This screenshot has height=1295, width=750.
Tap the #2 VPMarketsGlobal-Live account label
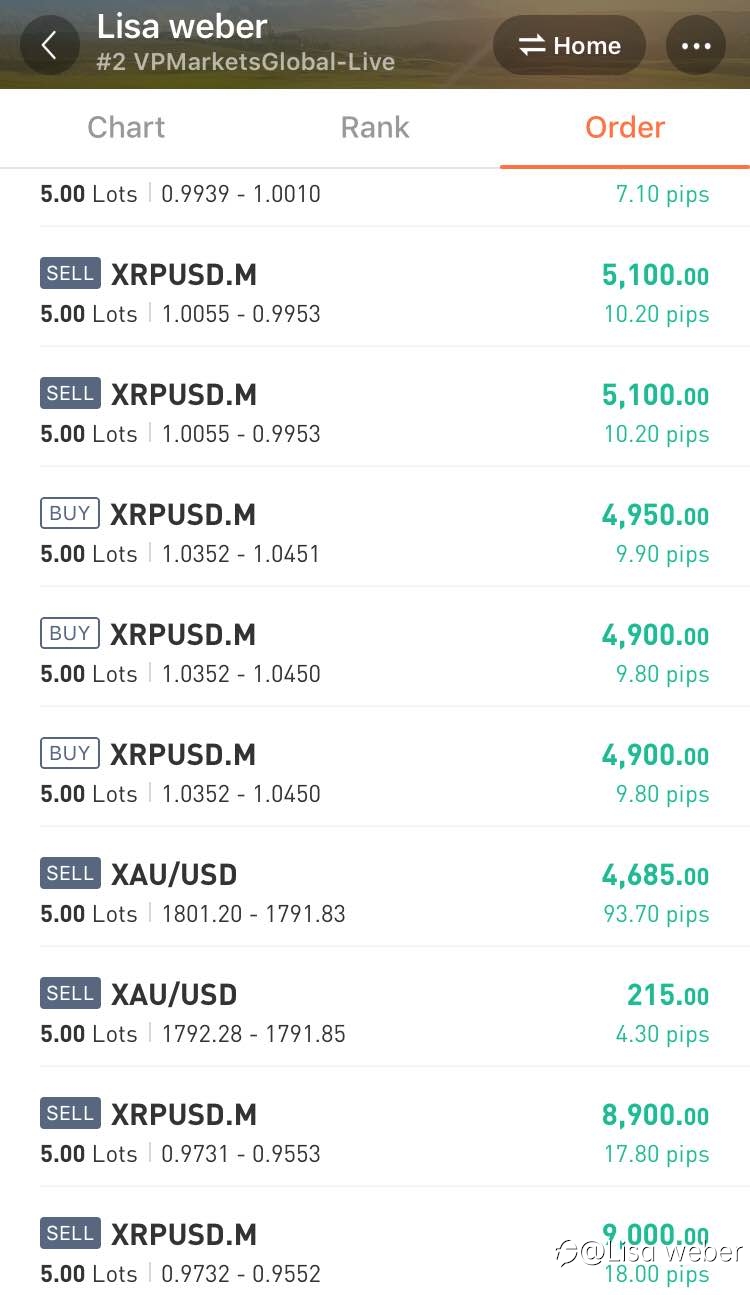coord(246,62)
